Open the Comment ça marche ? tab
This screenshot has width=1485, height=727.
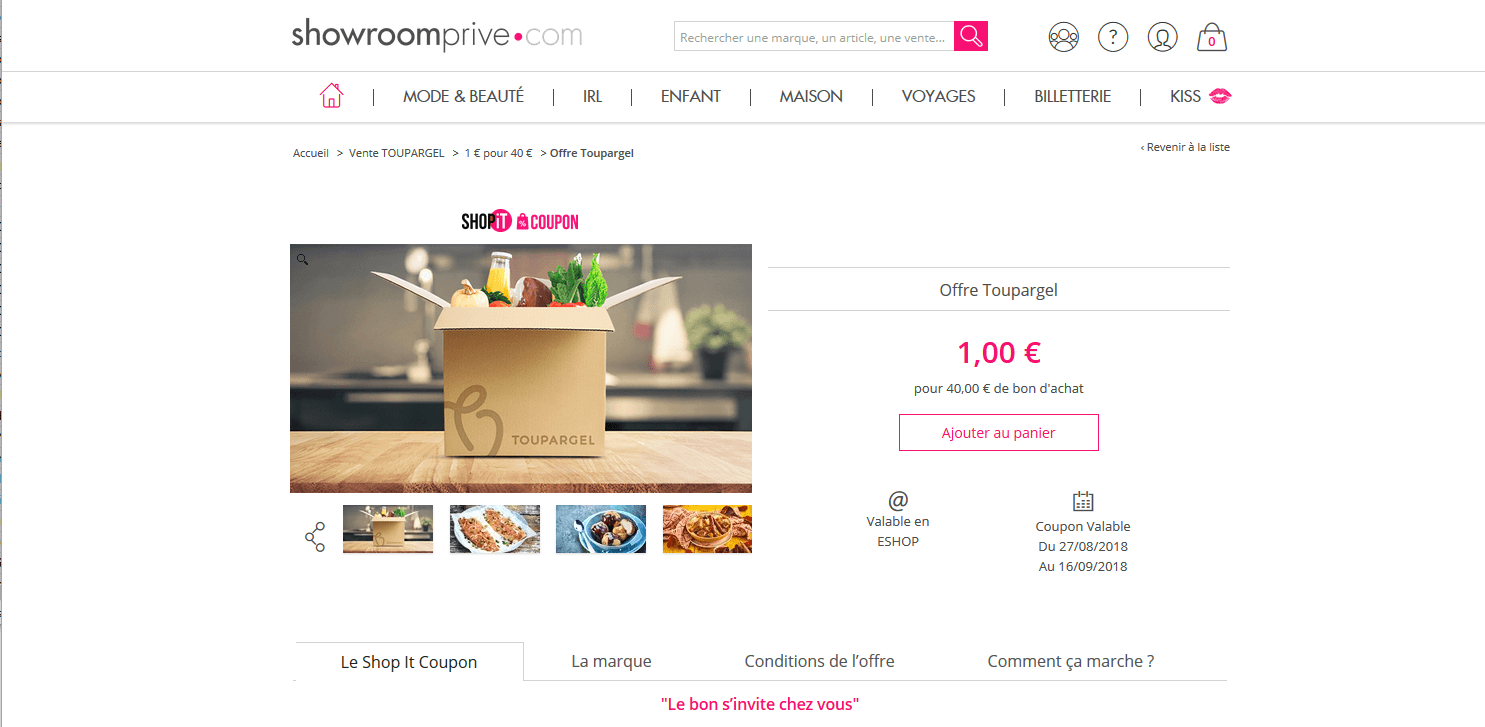pyautogui.click(x=1070, y=661)
